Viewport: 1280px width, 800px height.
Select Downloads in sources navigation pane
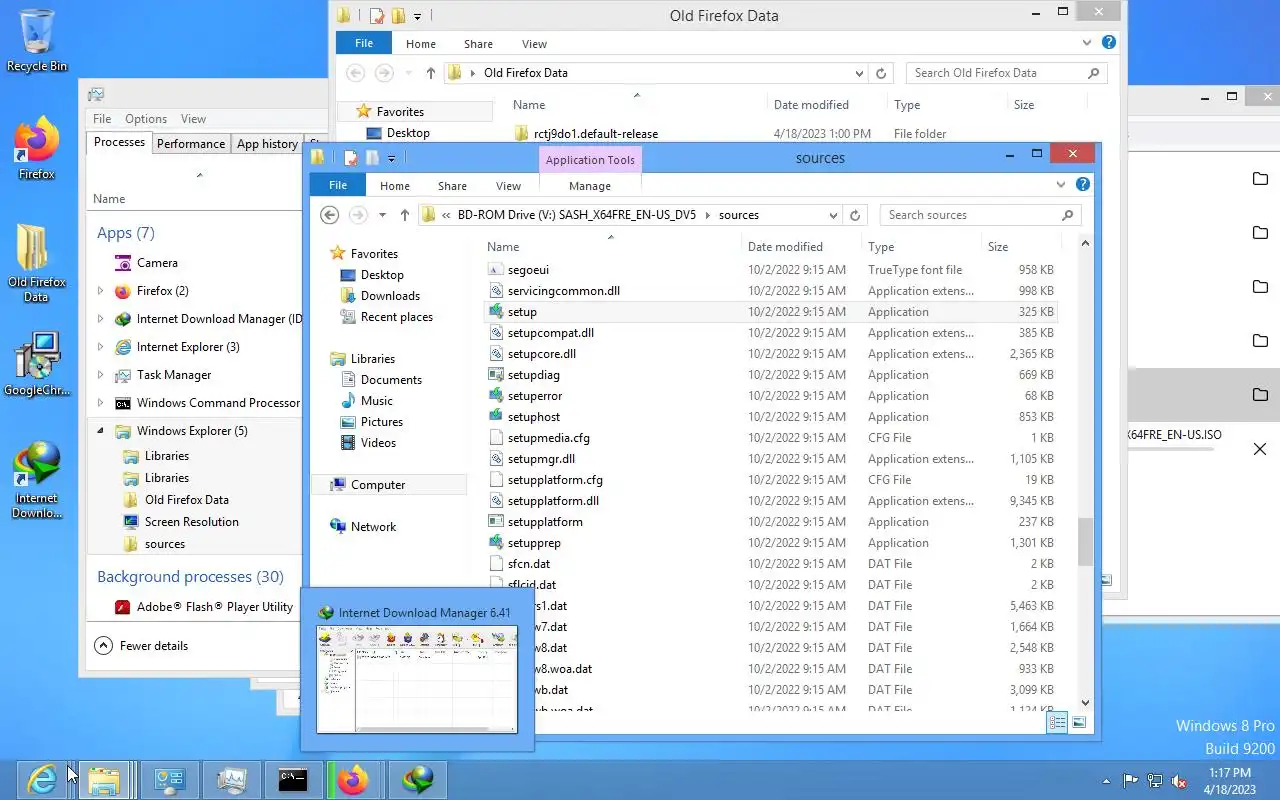click(390, 296)
